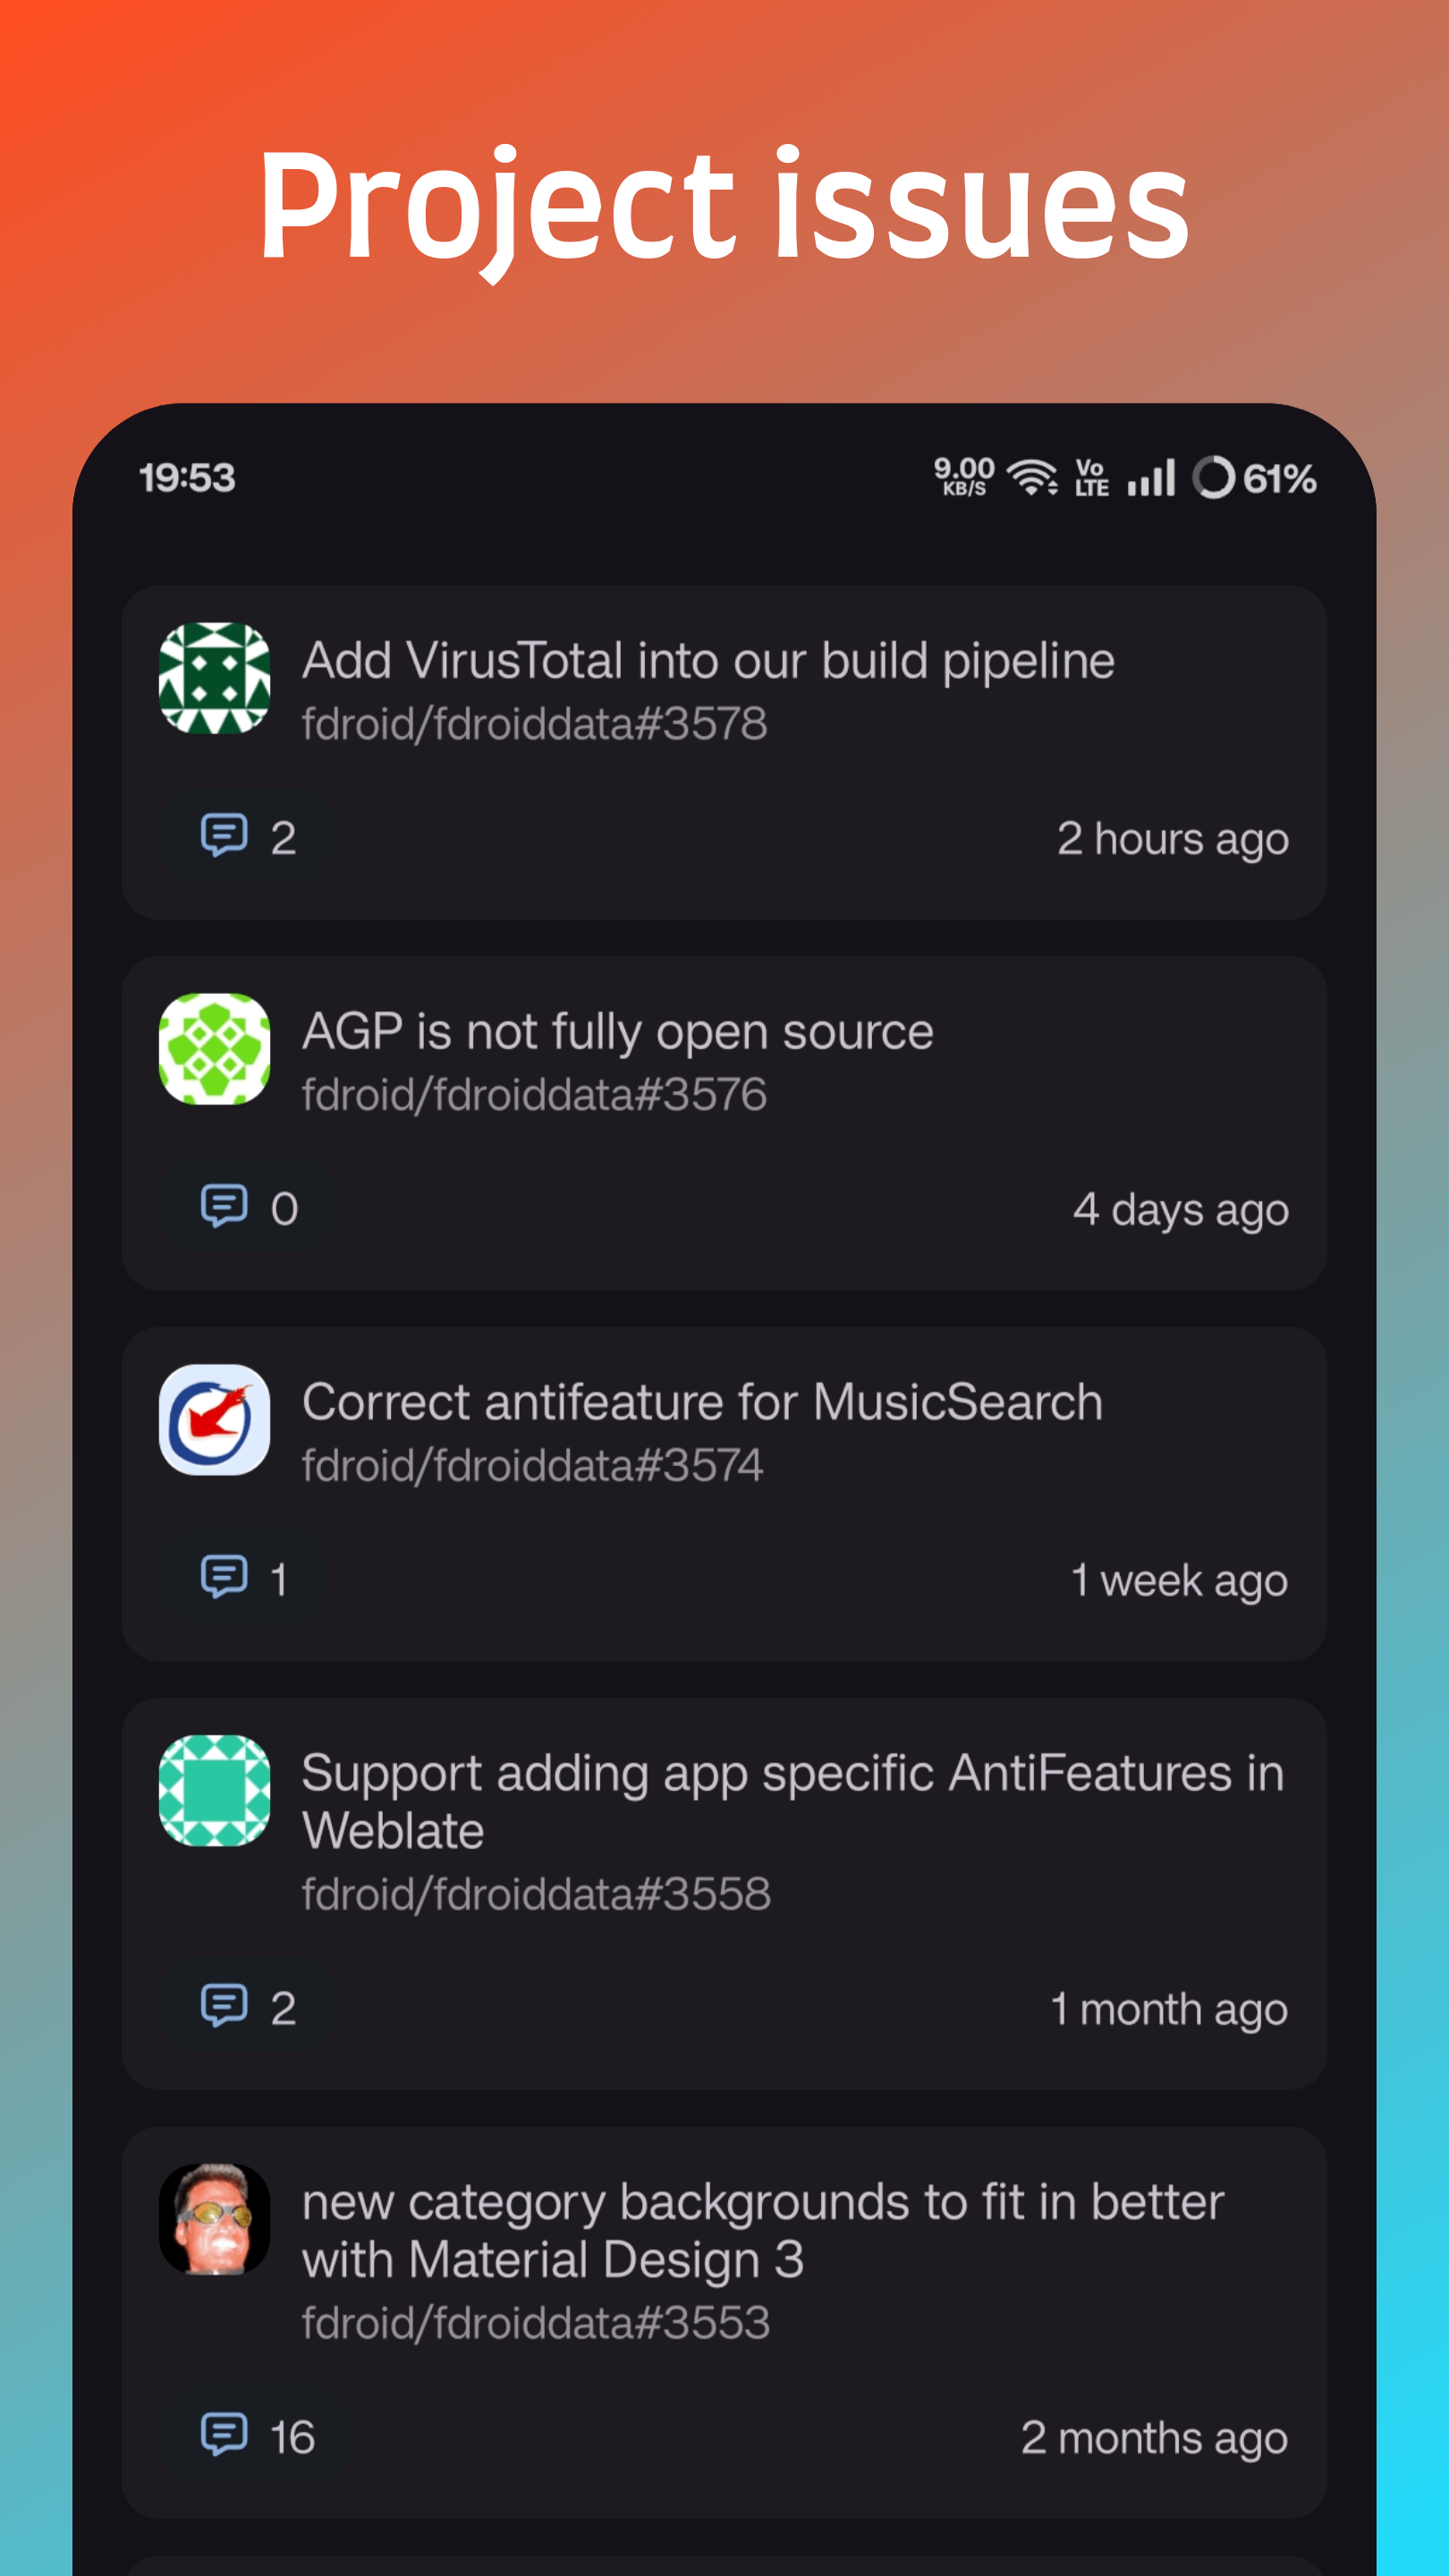Screen dimensions: 1449x2576
Task: Tap reference fdroid/fdroiddata#3576
Action: (534, 1095)
